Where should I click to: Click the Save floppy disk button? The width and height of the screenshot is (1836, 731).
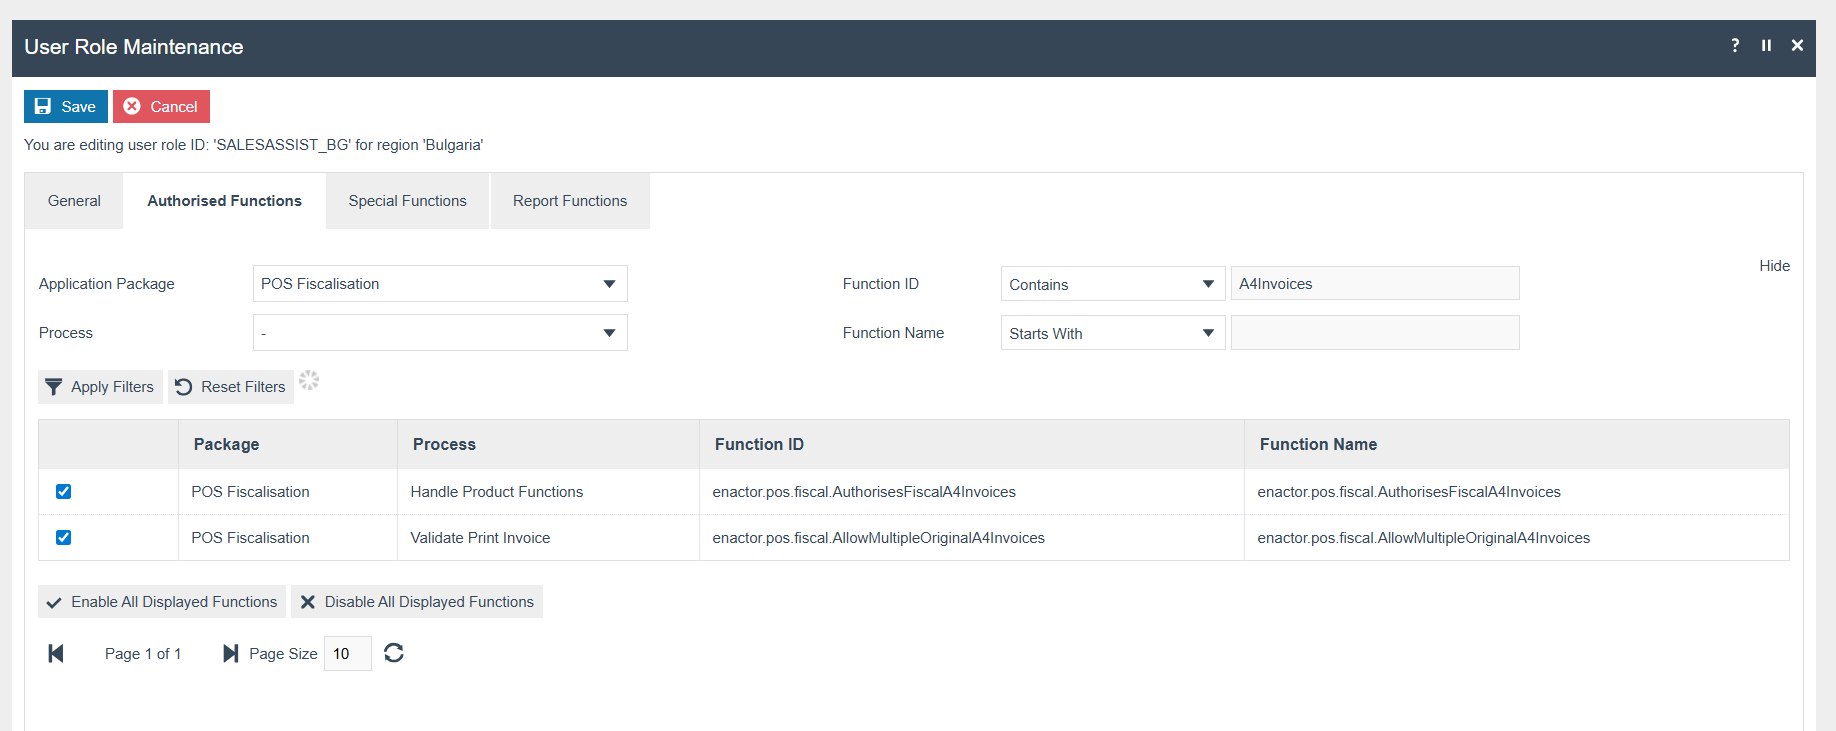pyautogui.click(x=66, y=107)
